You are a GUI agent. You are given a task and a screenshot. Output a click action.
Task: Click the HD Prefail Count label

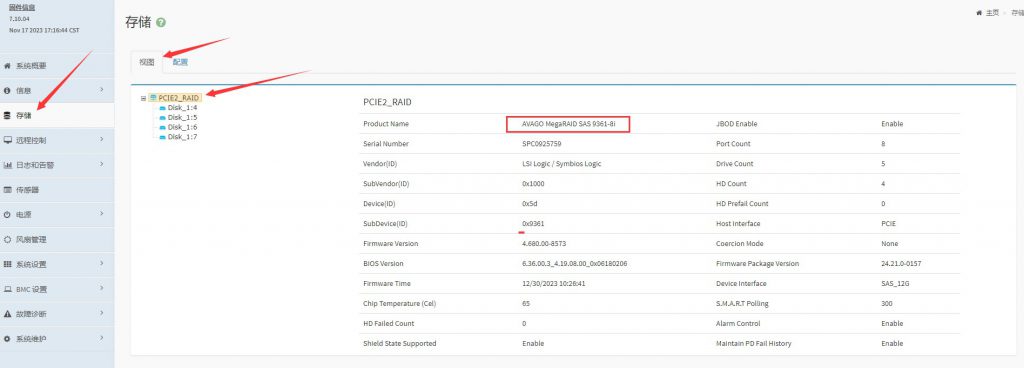tap(742, 204)
